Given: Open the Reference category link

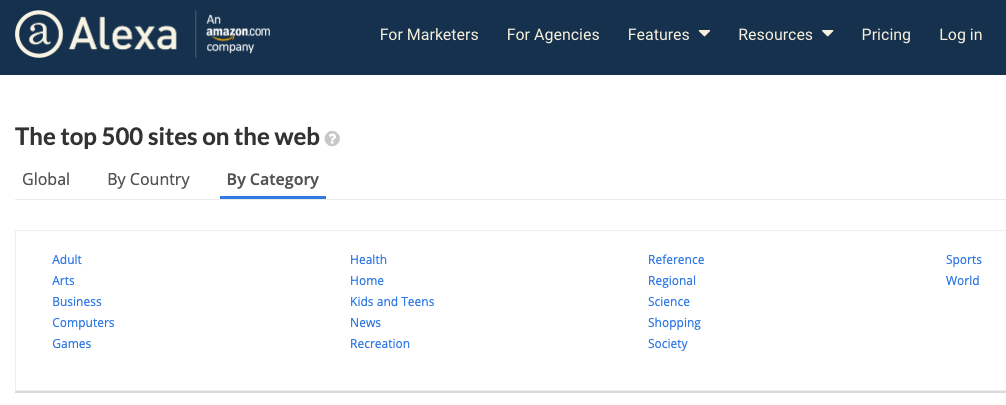Looking at the screenshot, I should click(676, 259).
